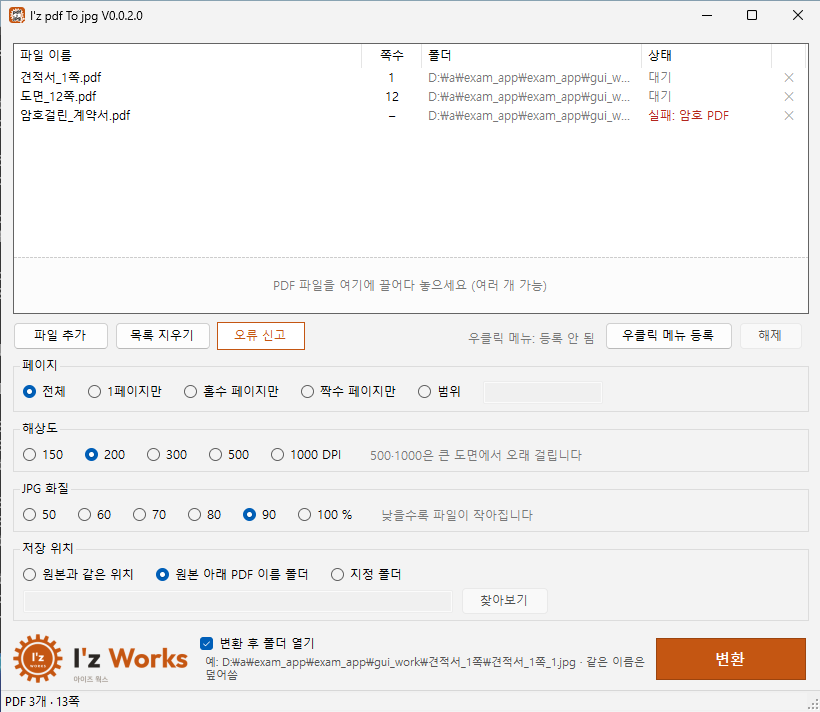Click the destination folder path field

click(x=238, y=601)
